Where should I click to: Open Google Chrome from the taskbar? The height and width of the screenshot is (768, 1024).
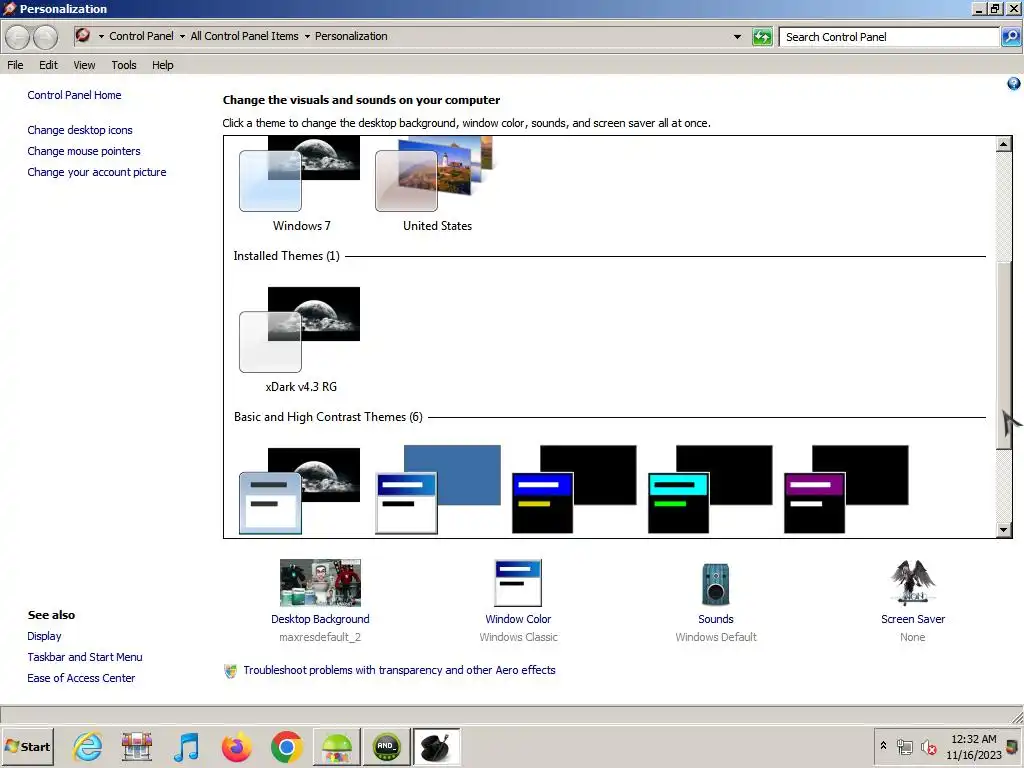[x=287, y=746]
